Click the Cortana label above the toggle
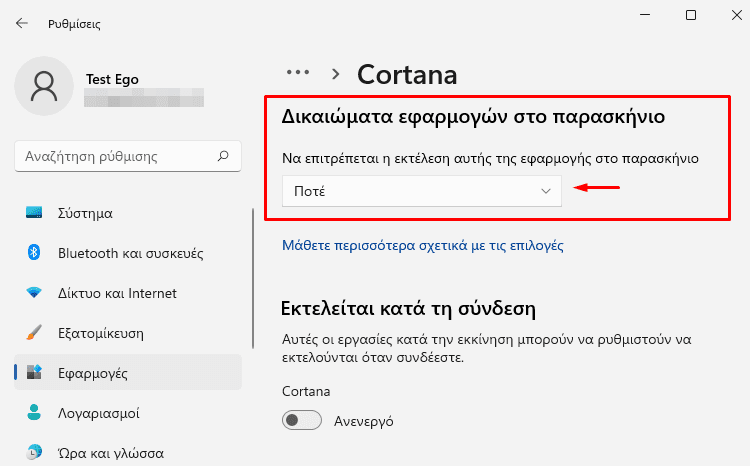 (306, 391)
